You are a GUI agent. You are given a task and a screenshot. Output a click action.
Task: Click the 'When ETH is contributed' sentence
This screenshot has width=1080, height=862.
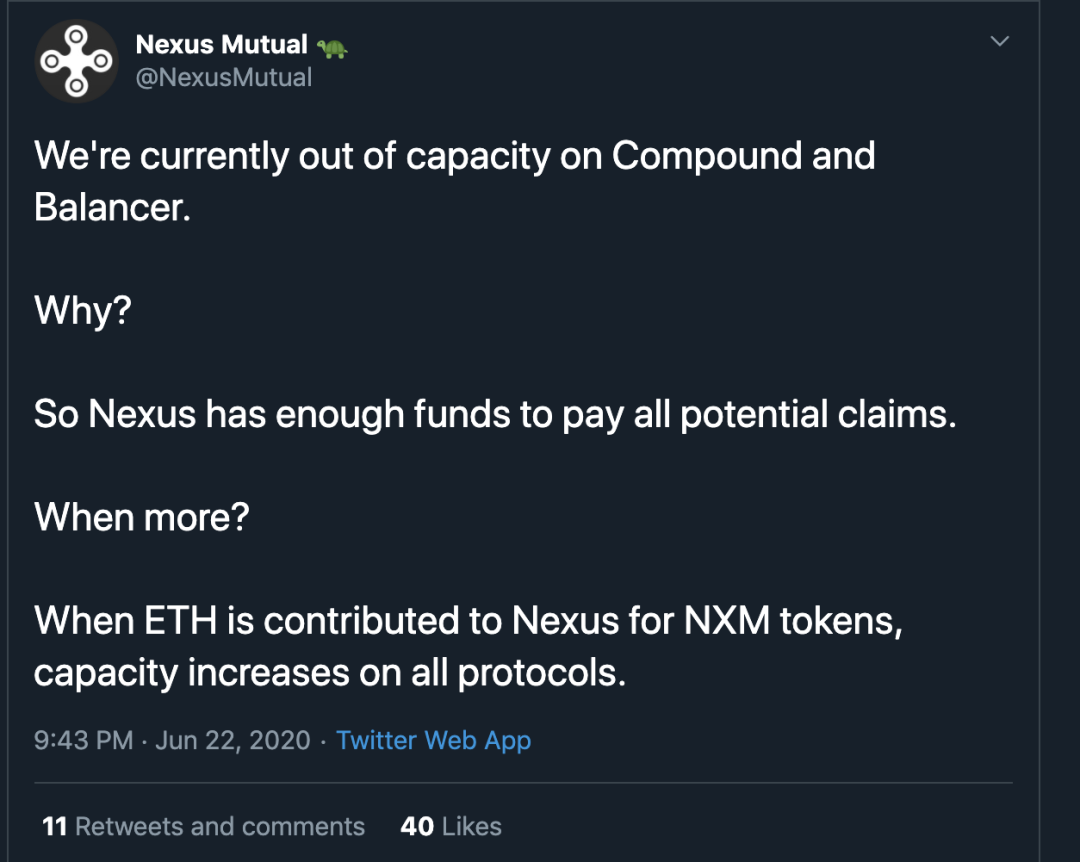click(468, 621)
